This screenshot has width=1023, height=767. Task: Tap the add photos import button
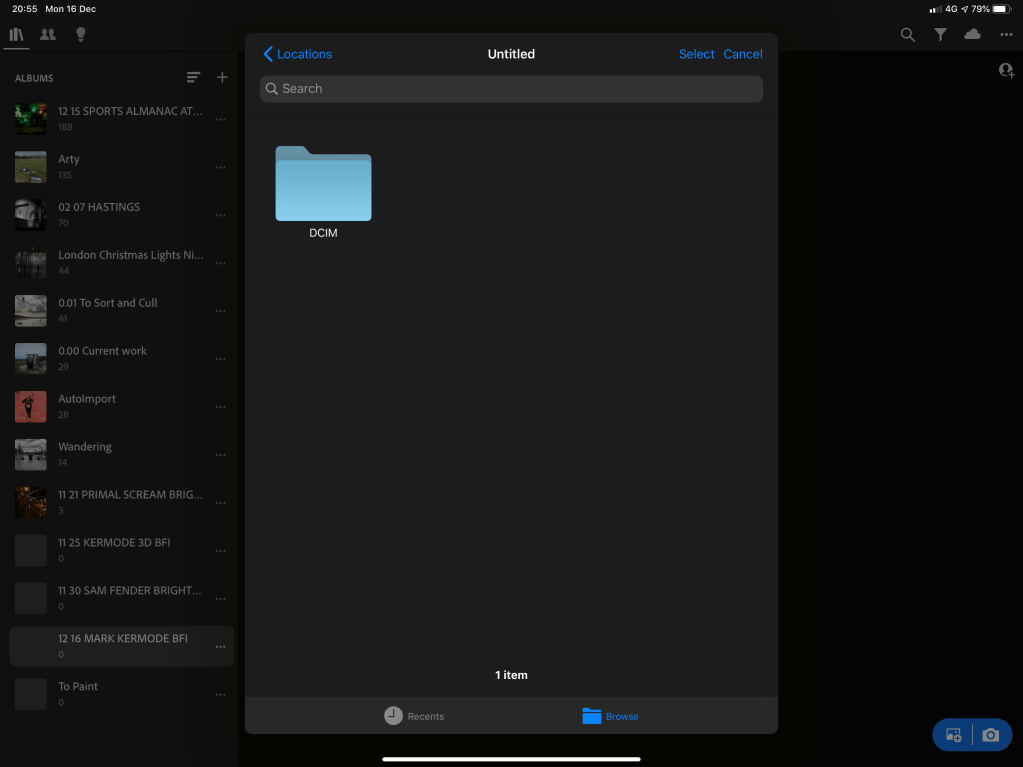click(x=953, y=735)
